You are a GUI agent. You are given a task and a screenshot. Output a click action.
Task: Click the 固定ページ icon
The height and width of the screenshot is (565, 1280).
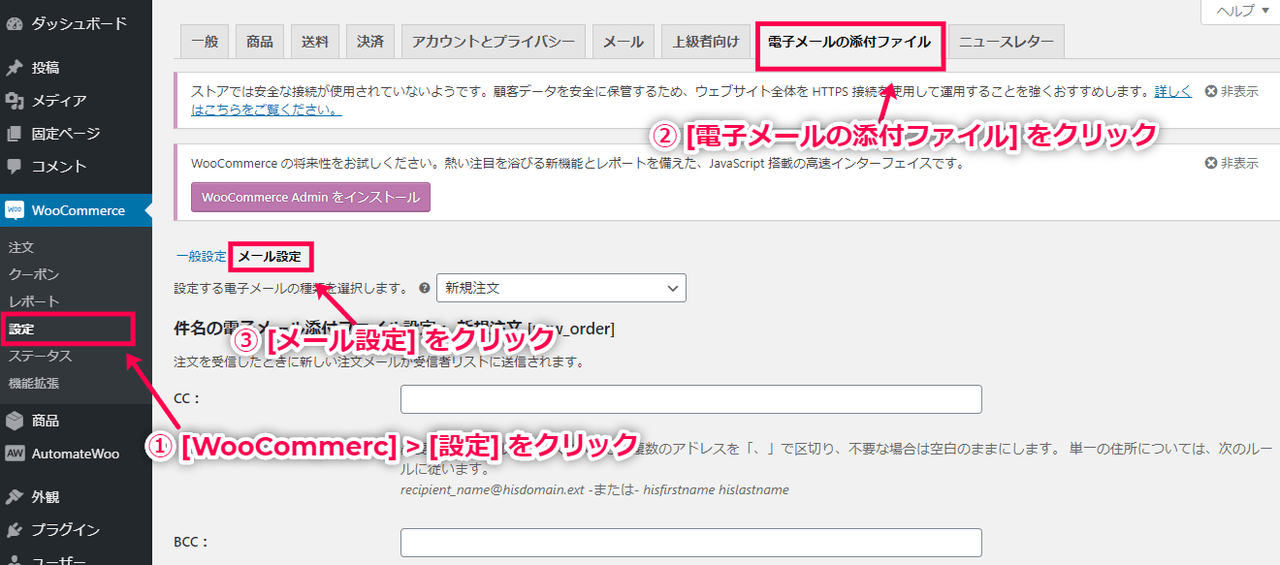(x=14, y=134)
